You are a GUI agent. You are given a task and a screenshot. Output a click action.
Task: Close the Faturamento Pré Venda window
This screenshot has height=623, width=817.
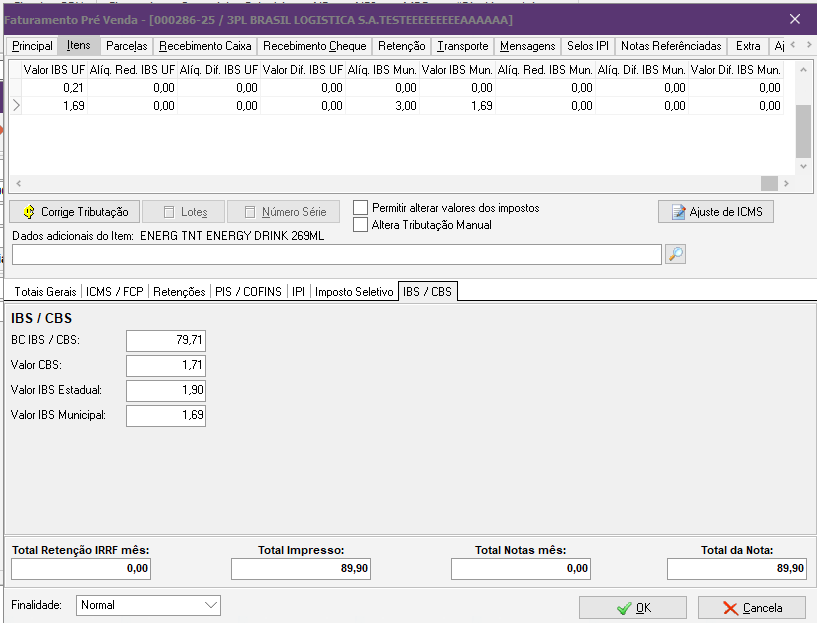[x=795, y=19]
